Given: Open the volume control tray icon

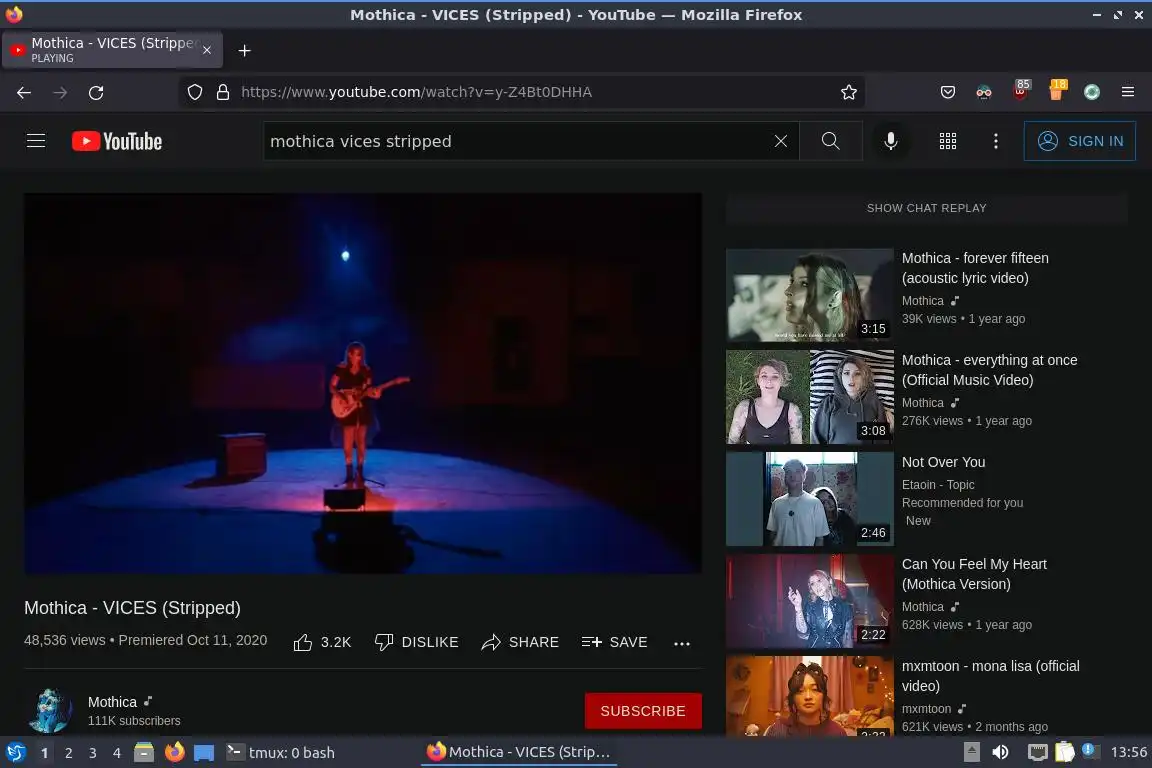Looking at the screenshot, I should click(1000, 752).
